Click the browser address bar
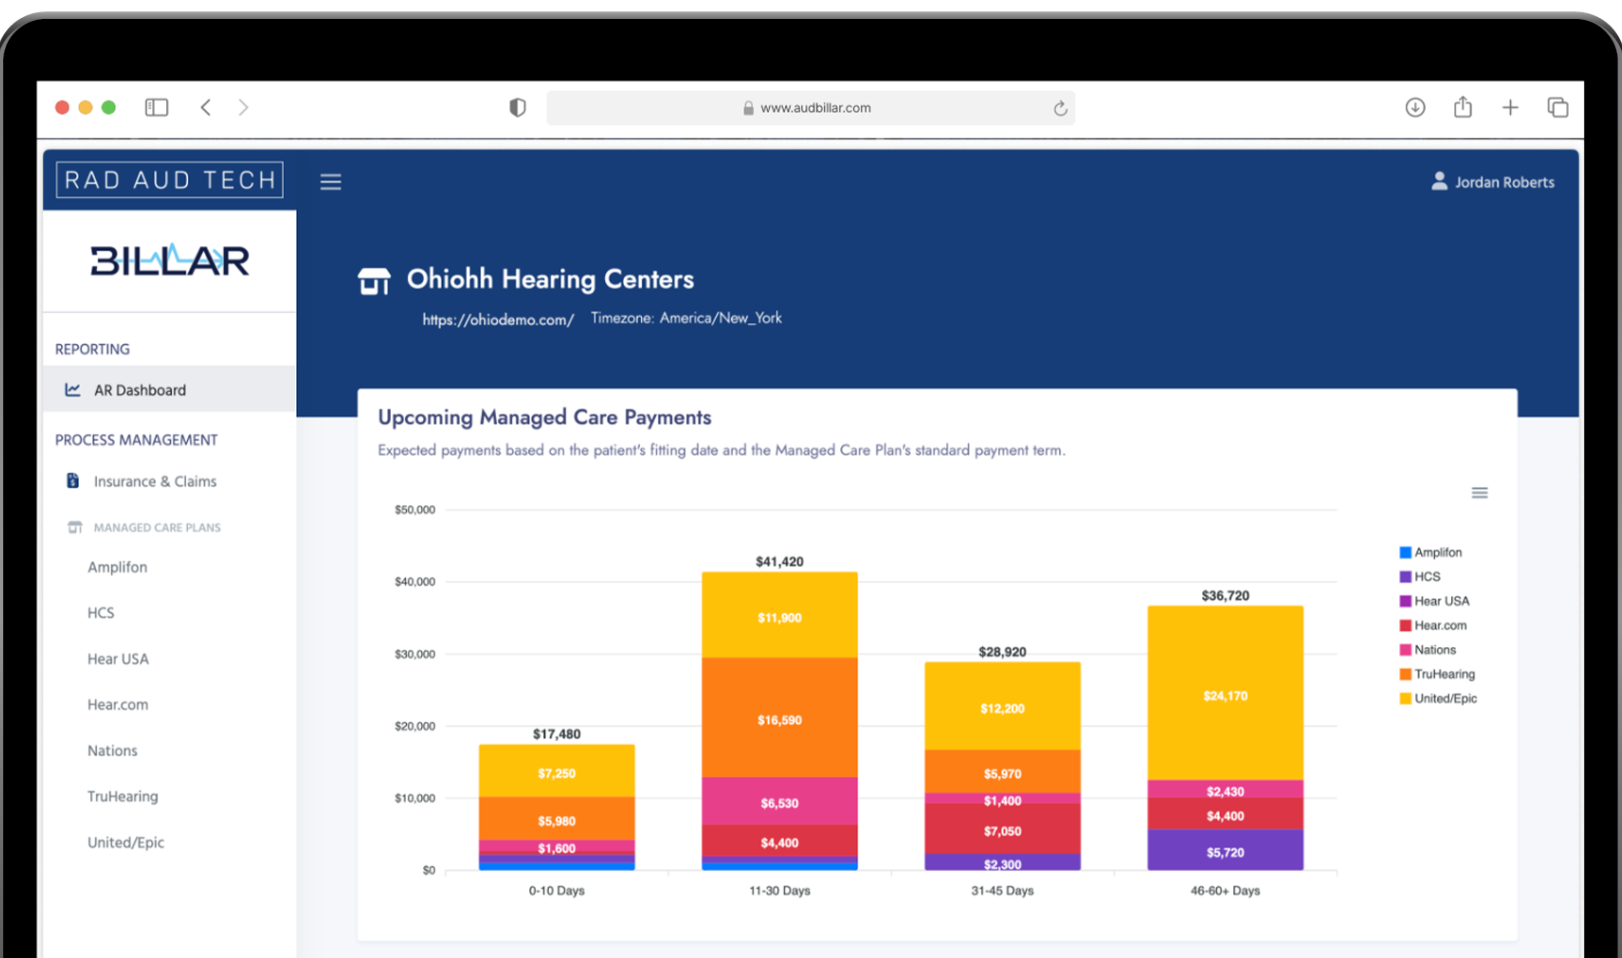 click(x=810, y=108)
